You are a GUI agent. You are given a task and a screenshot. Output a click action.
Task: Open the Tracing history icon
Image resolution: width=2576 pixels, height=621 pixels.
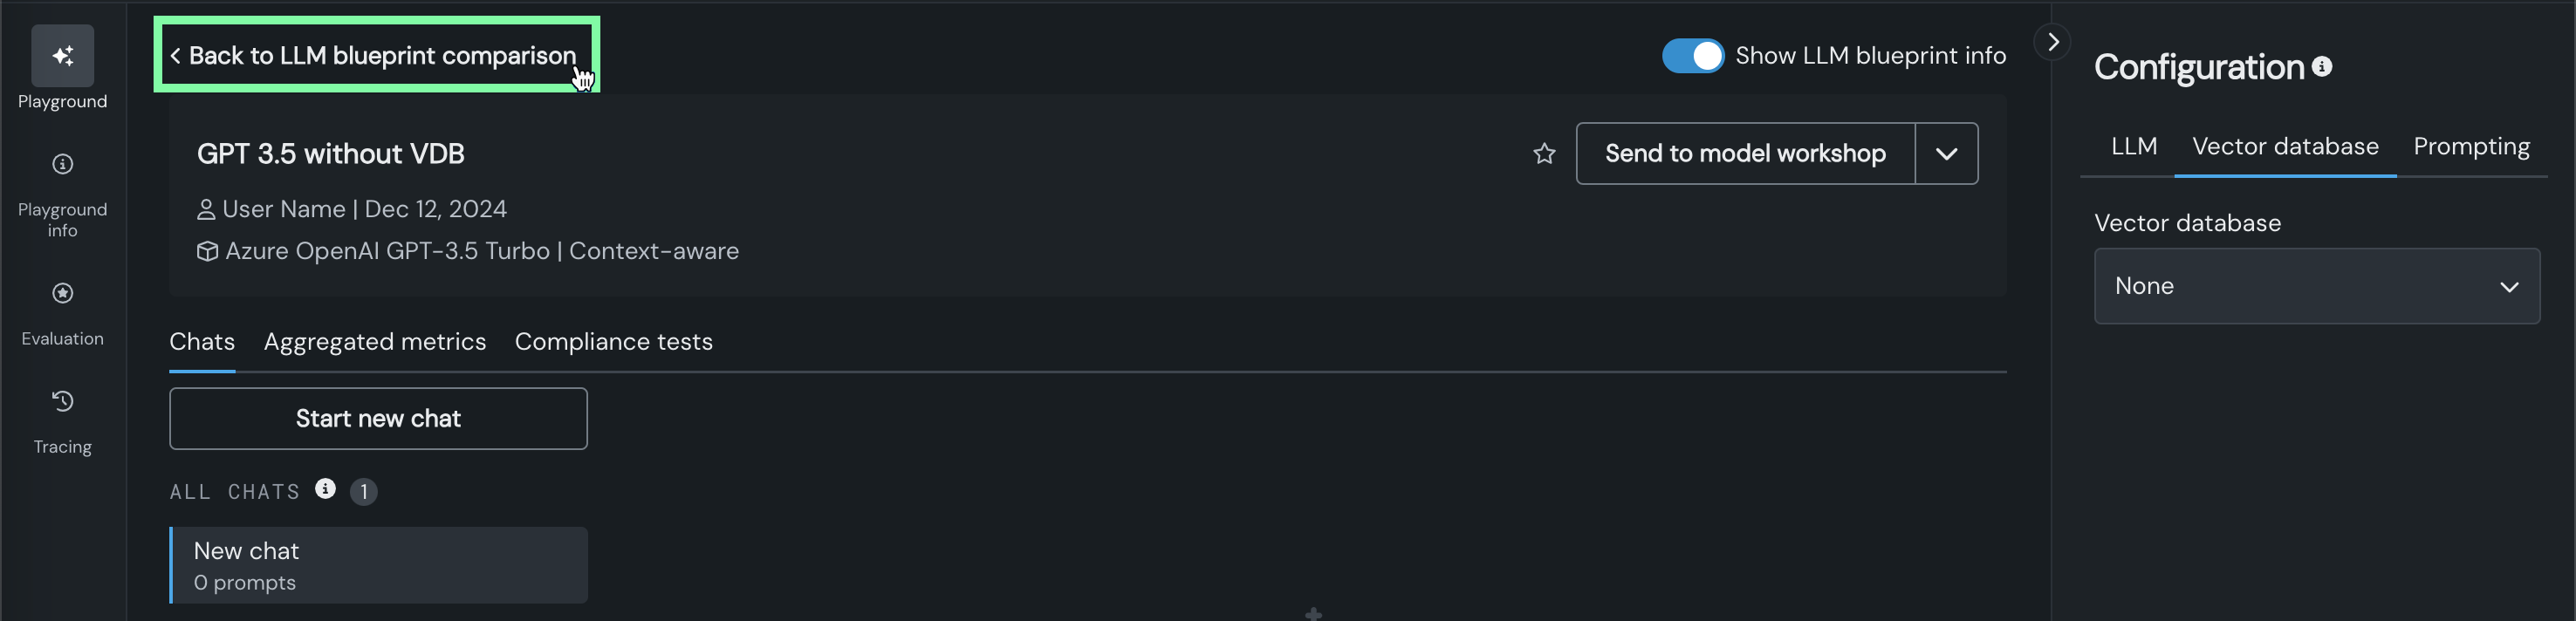click(x=62, y=401)
